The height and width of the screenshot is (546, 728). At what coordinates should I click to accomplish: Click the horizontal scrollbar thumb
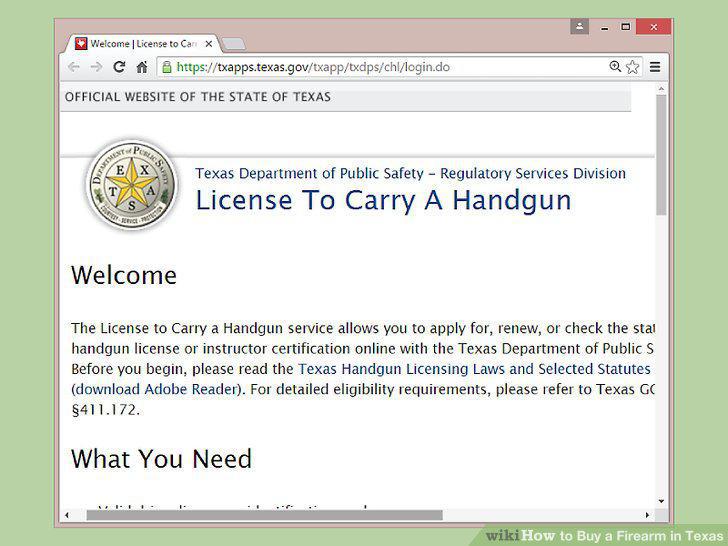pyautogui.click(x=265, y=515)
